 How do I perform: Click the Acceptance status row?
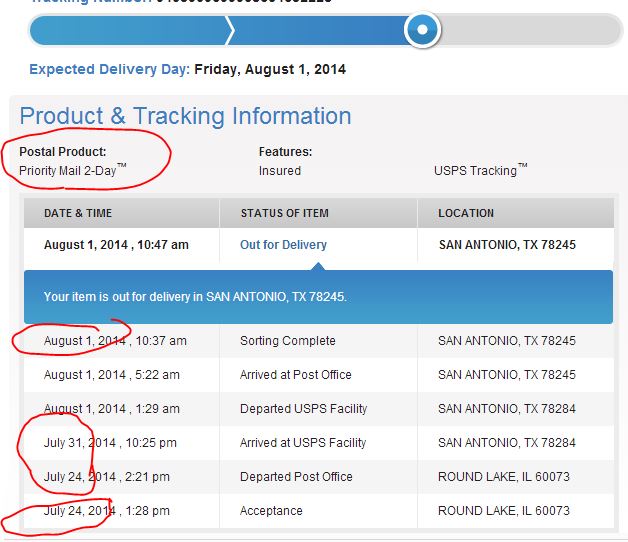coord(318,511)
